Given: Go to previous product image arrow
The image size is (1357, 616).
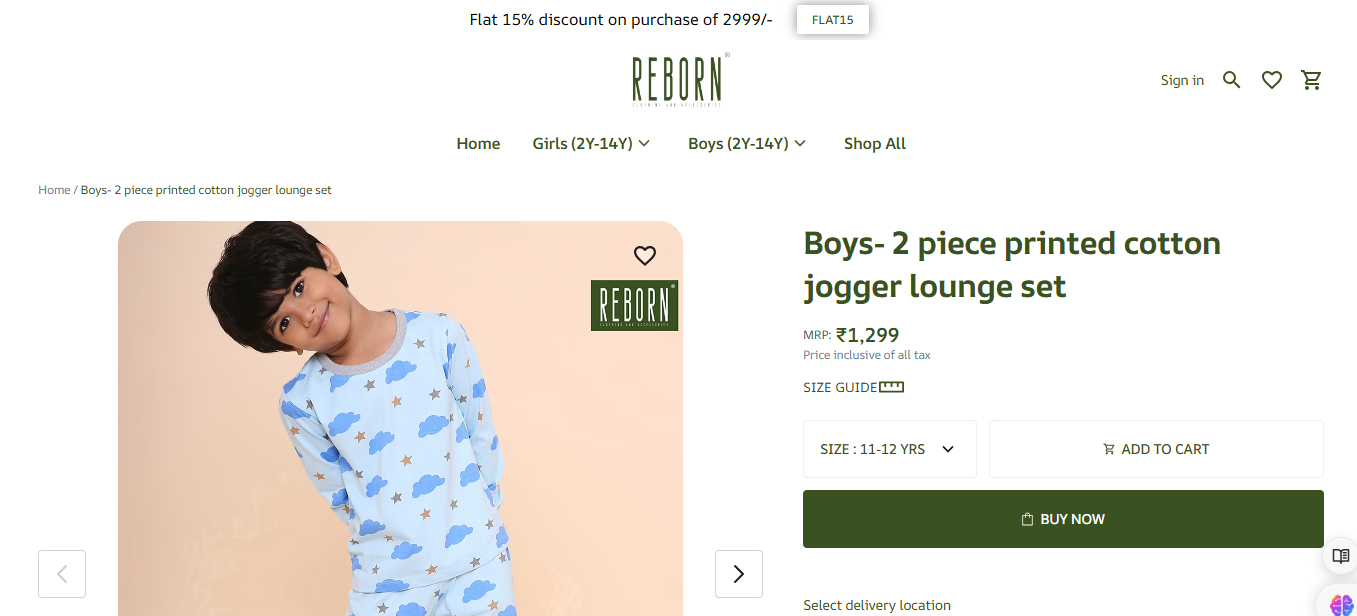Looking at the screenshot, I should (62, 573).
